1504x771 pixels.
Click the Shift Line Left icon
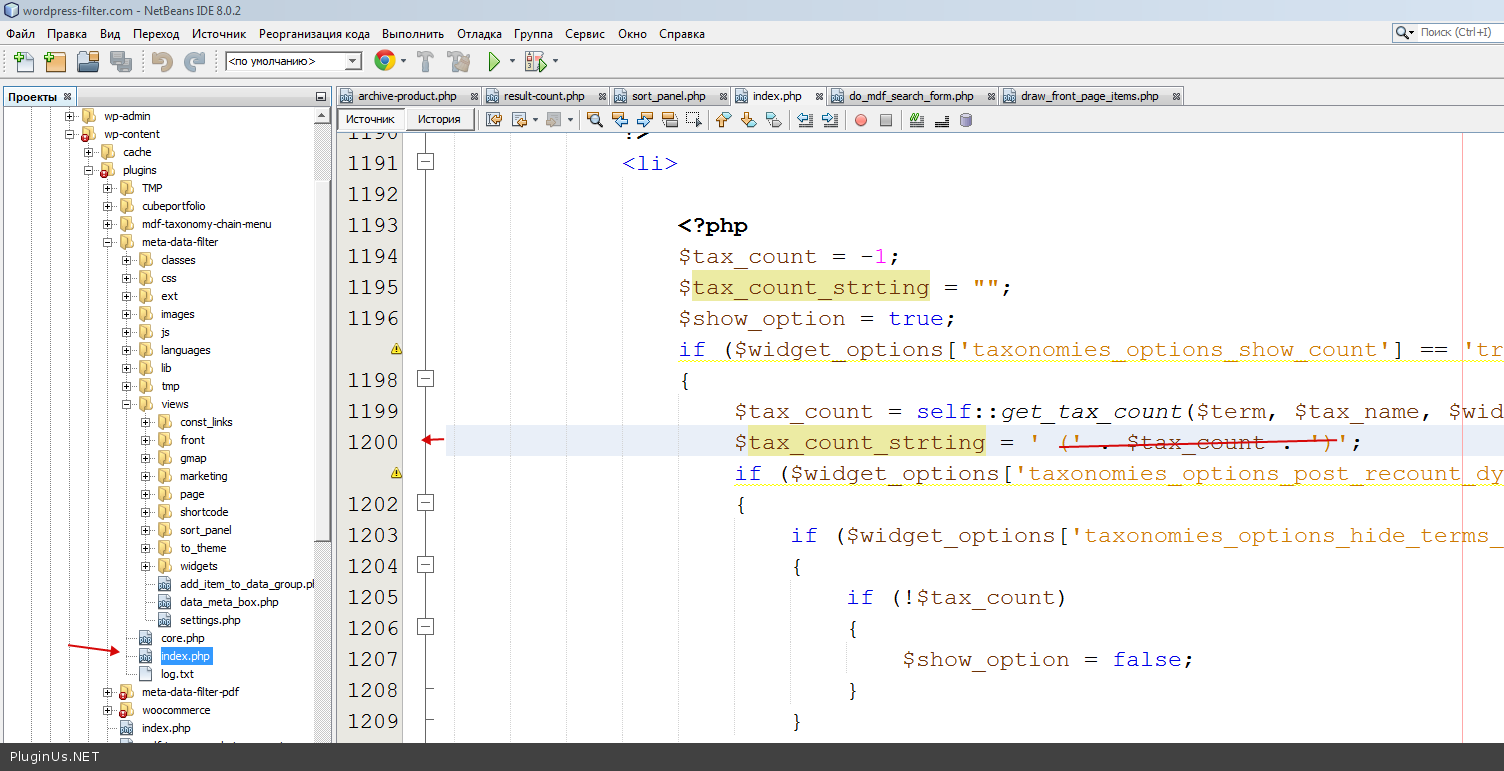click(805, 120)
